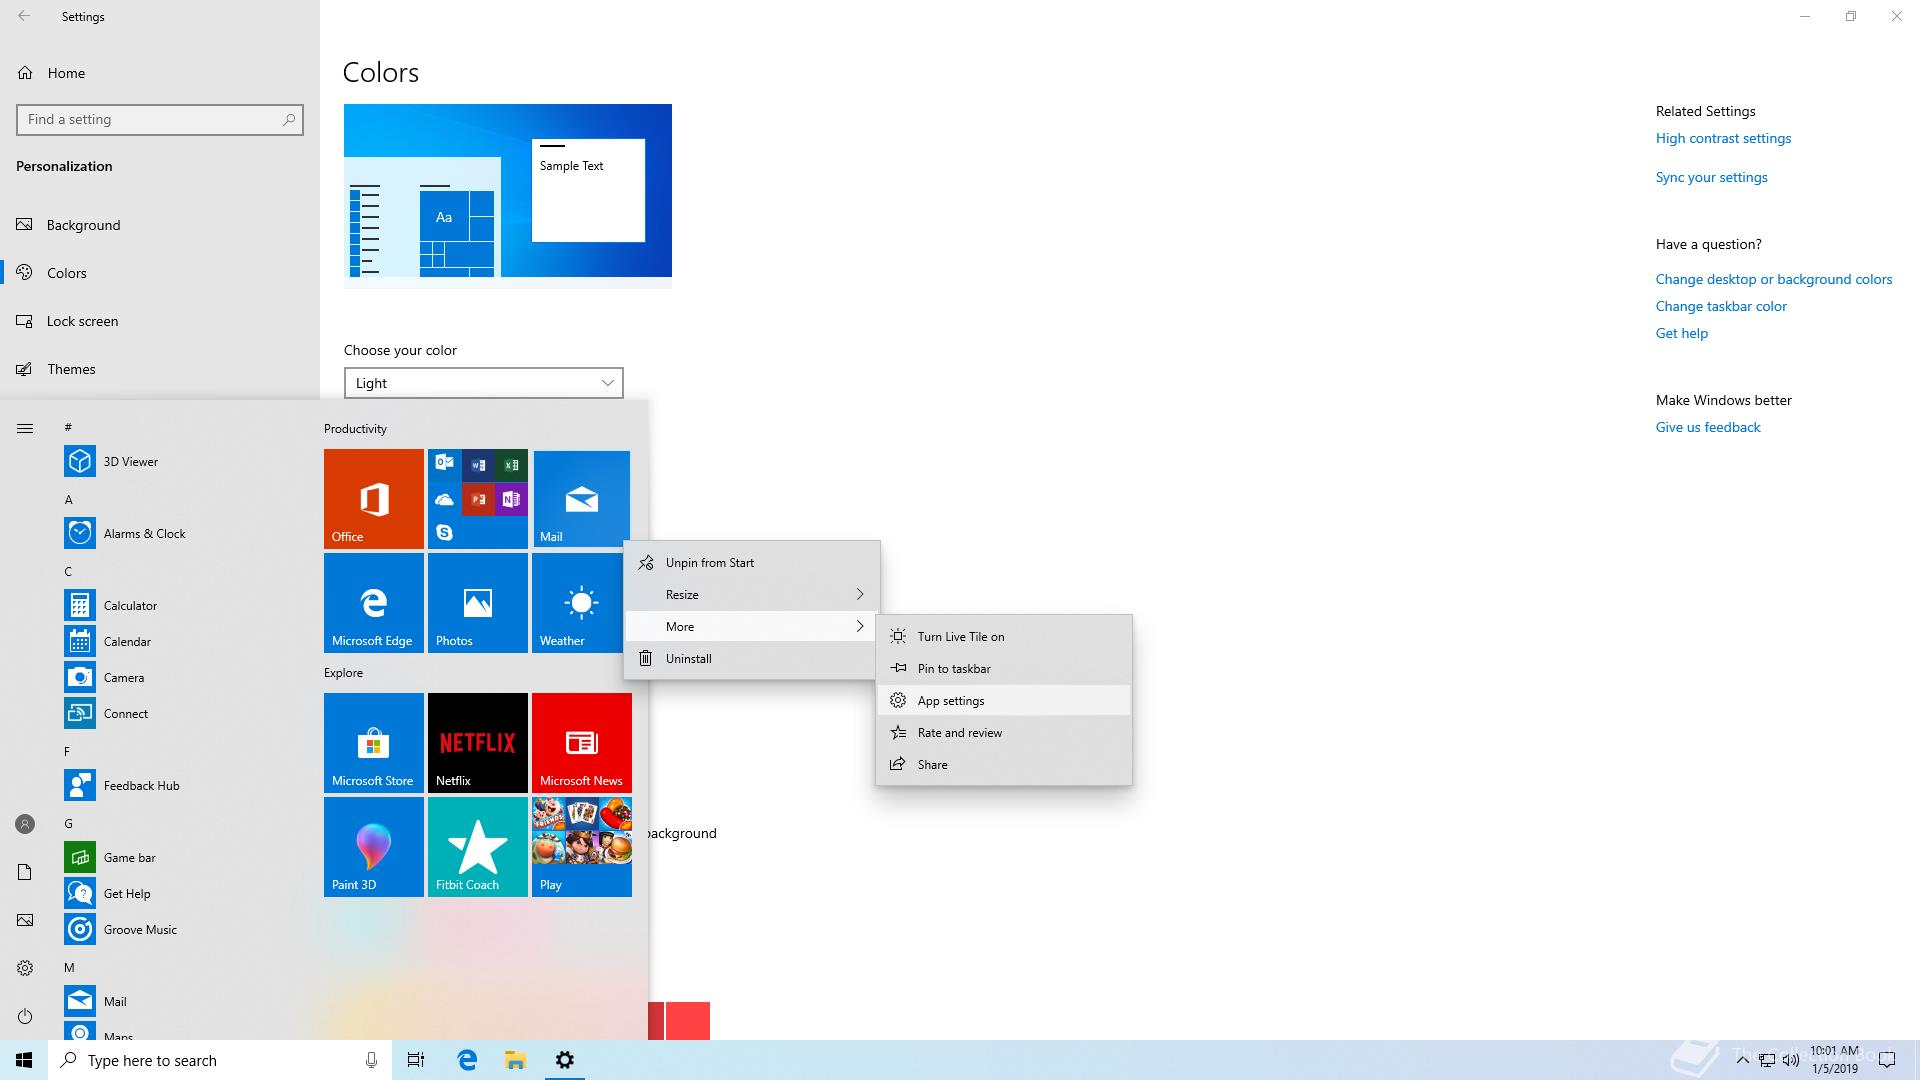Jump to letter C section header
This screenshot has width=1920, height=1080.
[x=68, y=571]
